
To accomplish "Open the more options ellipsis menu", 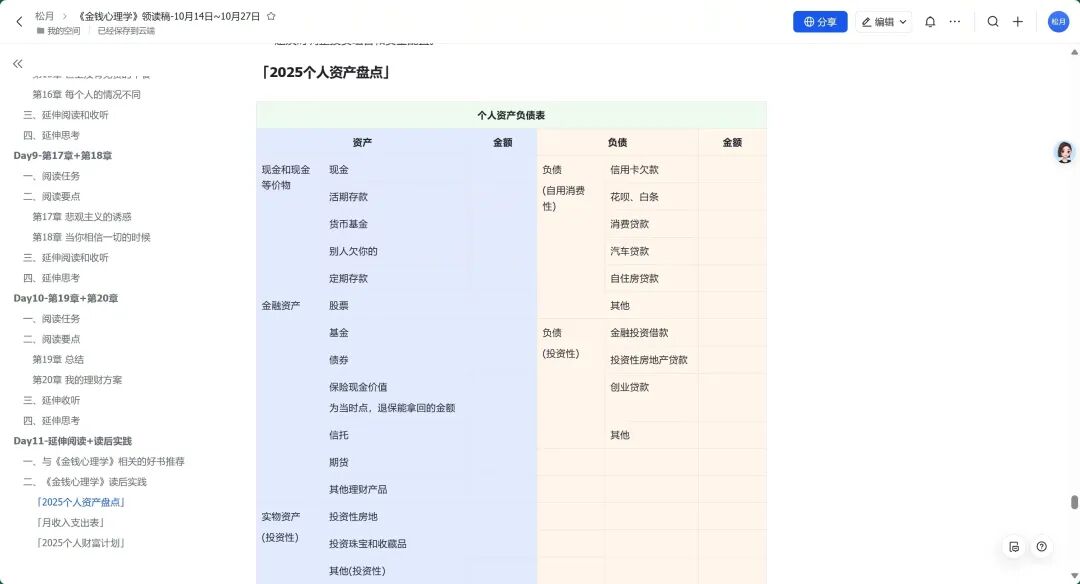I will 955,22.
